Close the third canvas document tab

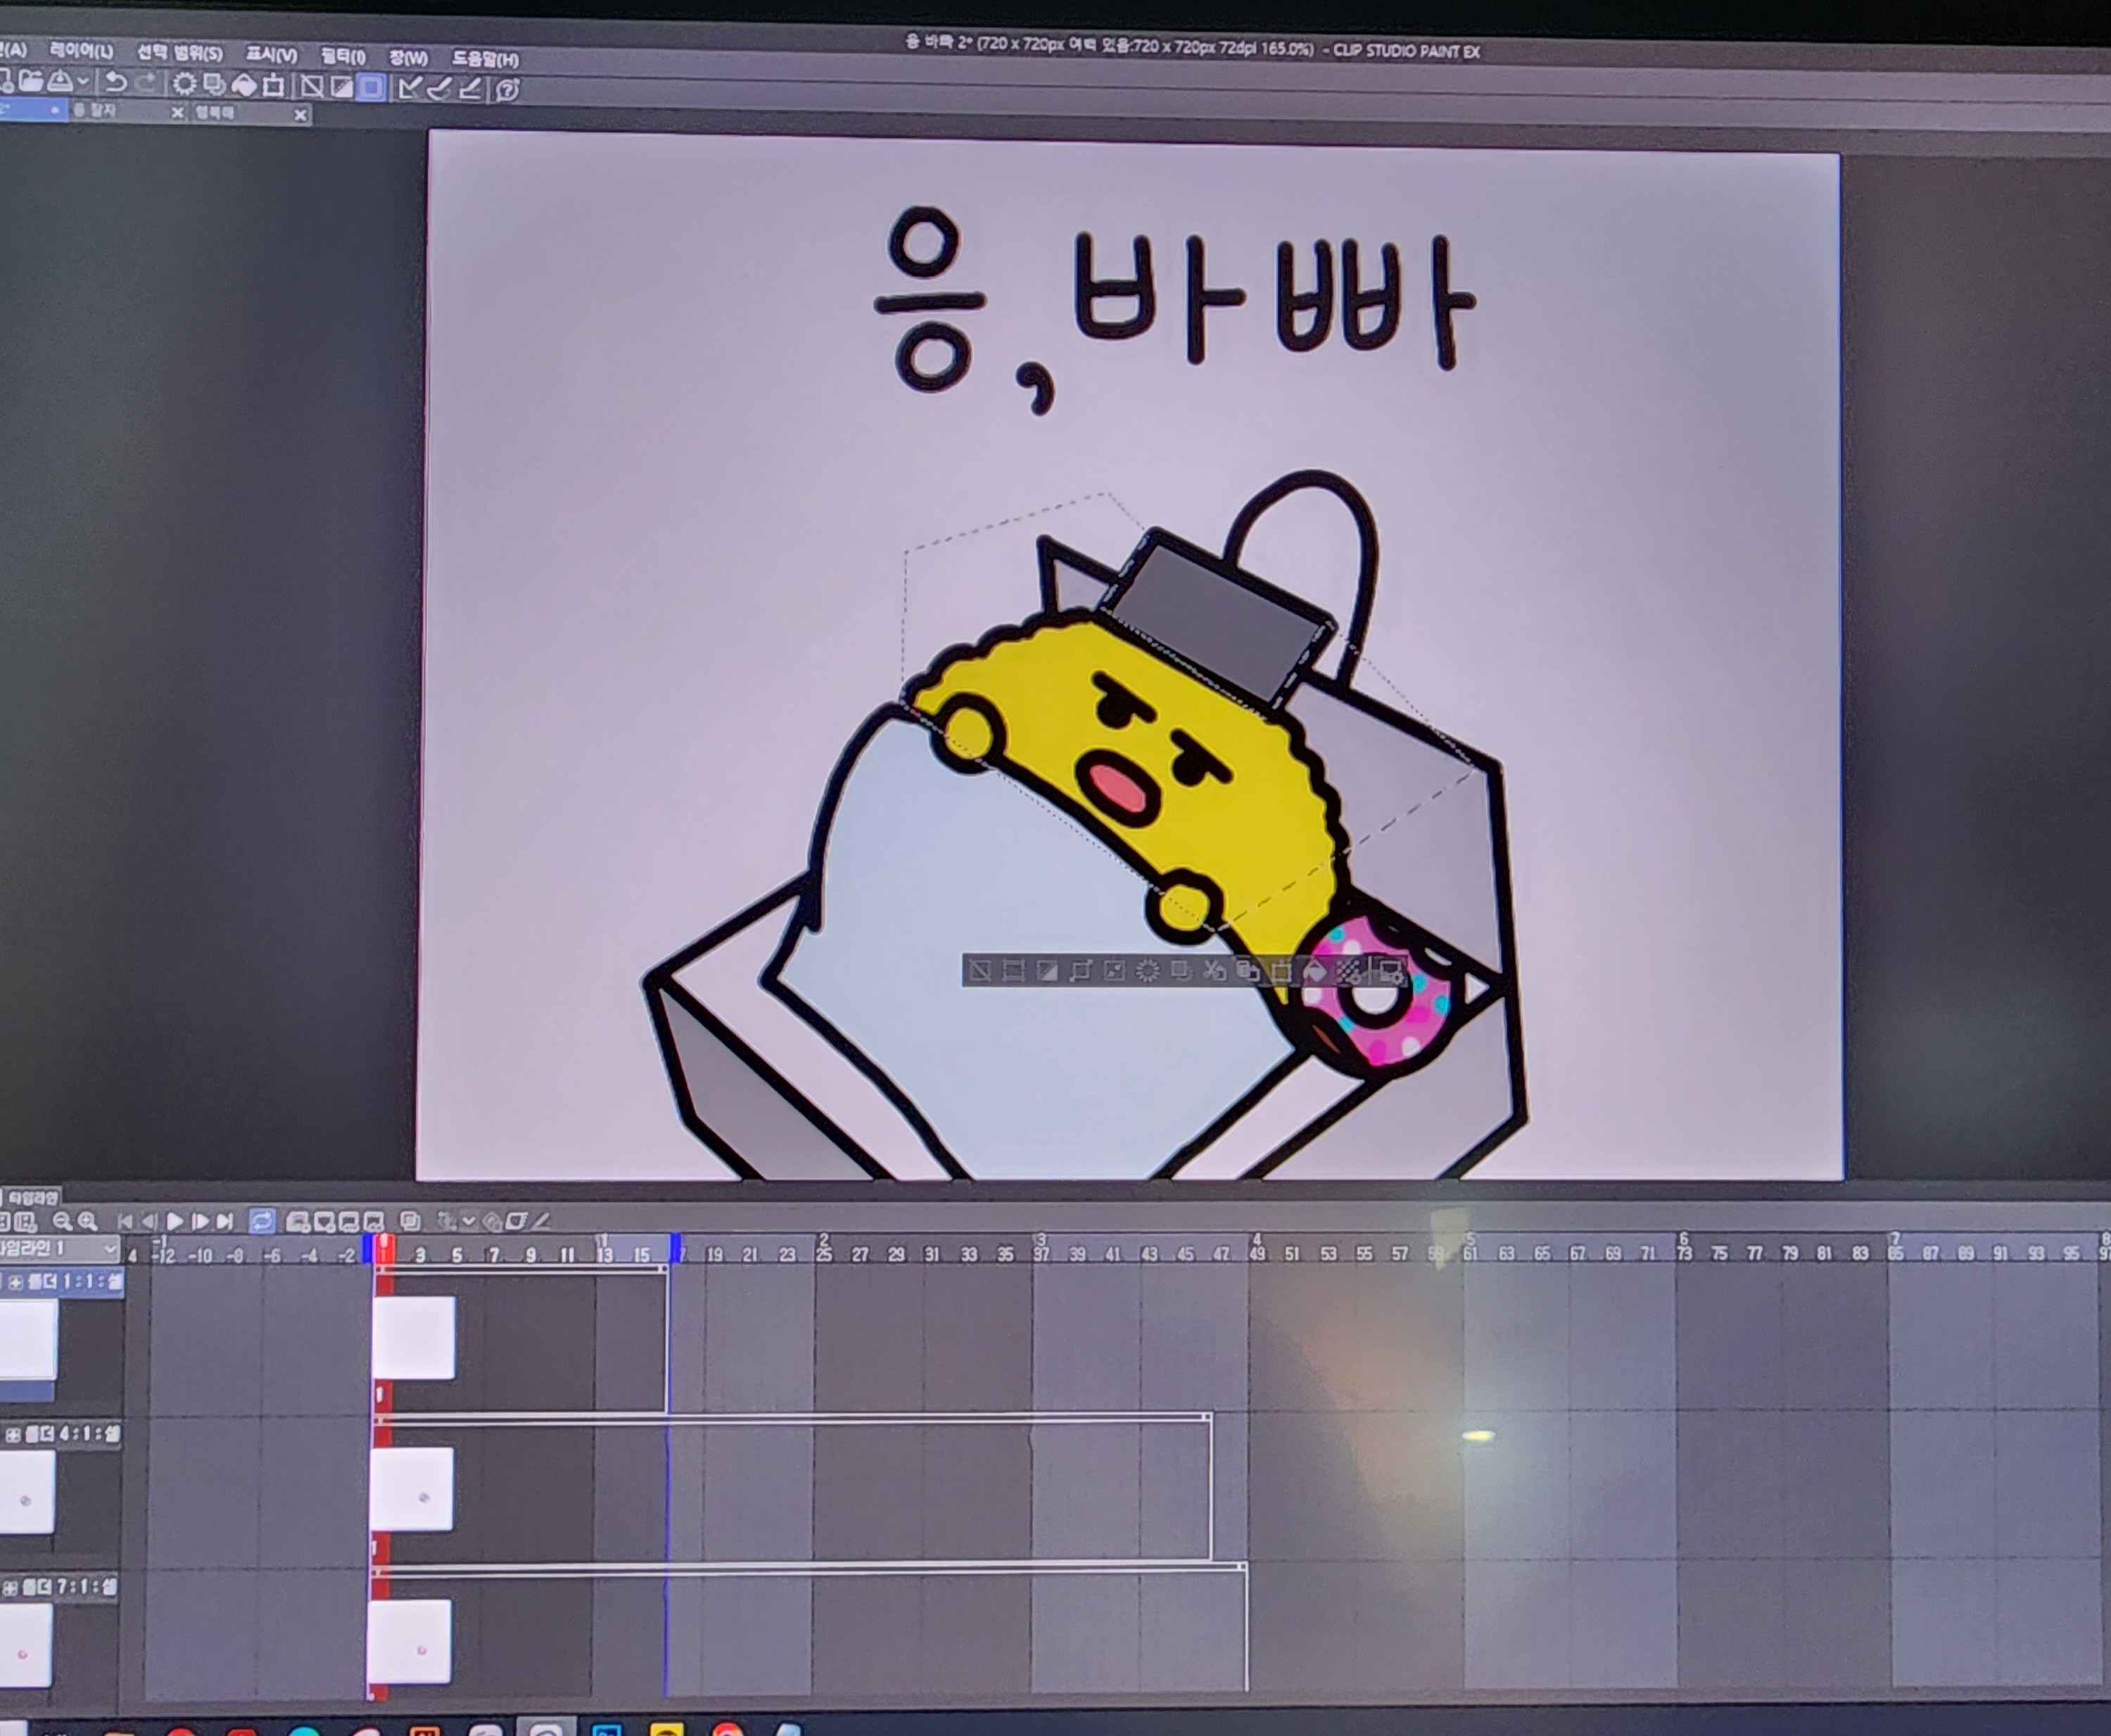coord(301,115)
